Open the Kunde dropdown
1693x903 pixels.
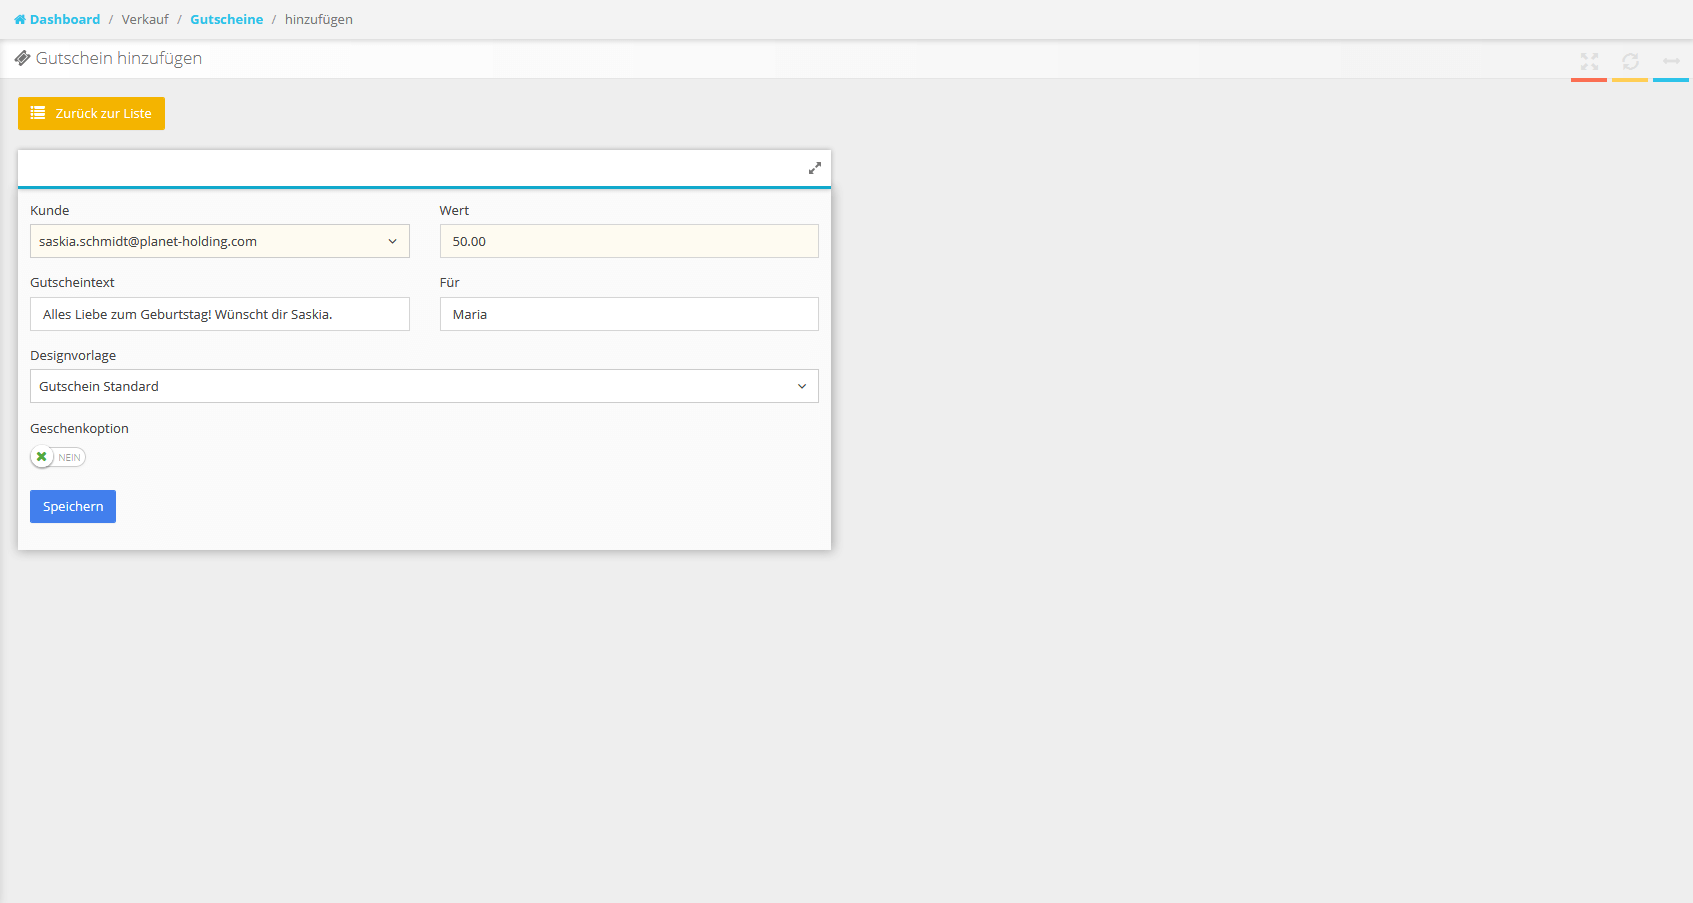(219, 241)
